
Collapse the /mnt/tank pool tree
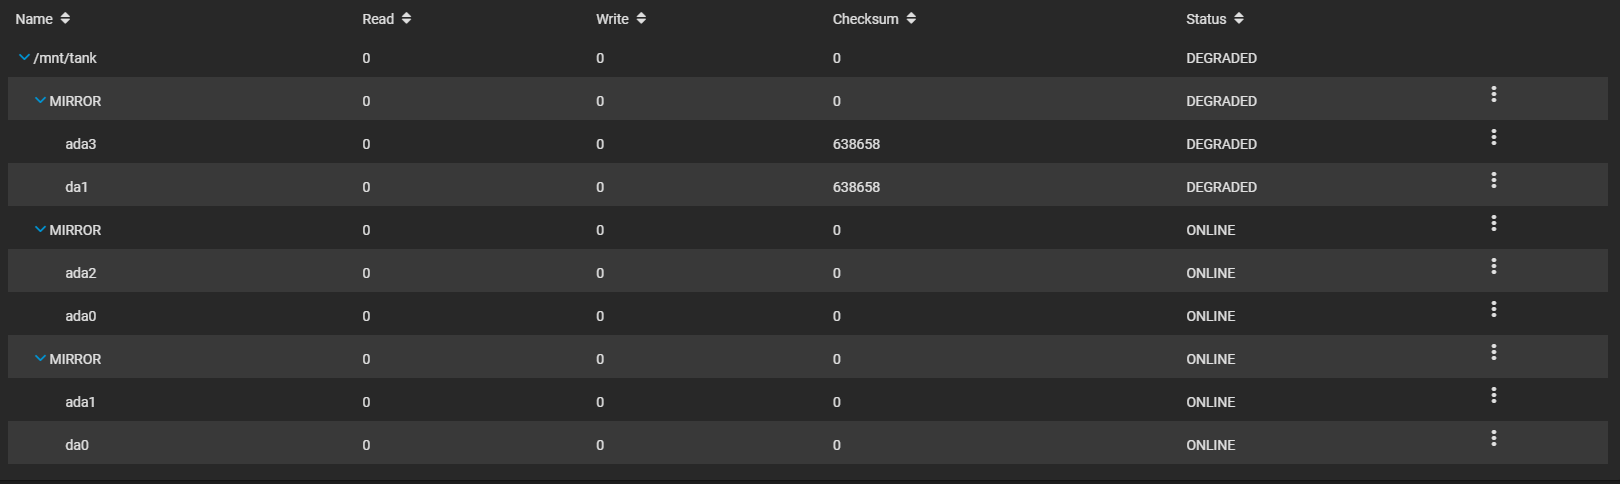[x=24, y=58]
